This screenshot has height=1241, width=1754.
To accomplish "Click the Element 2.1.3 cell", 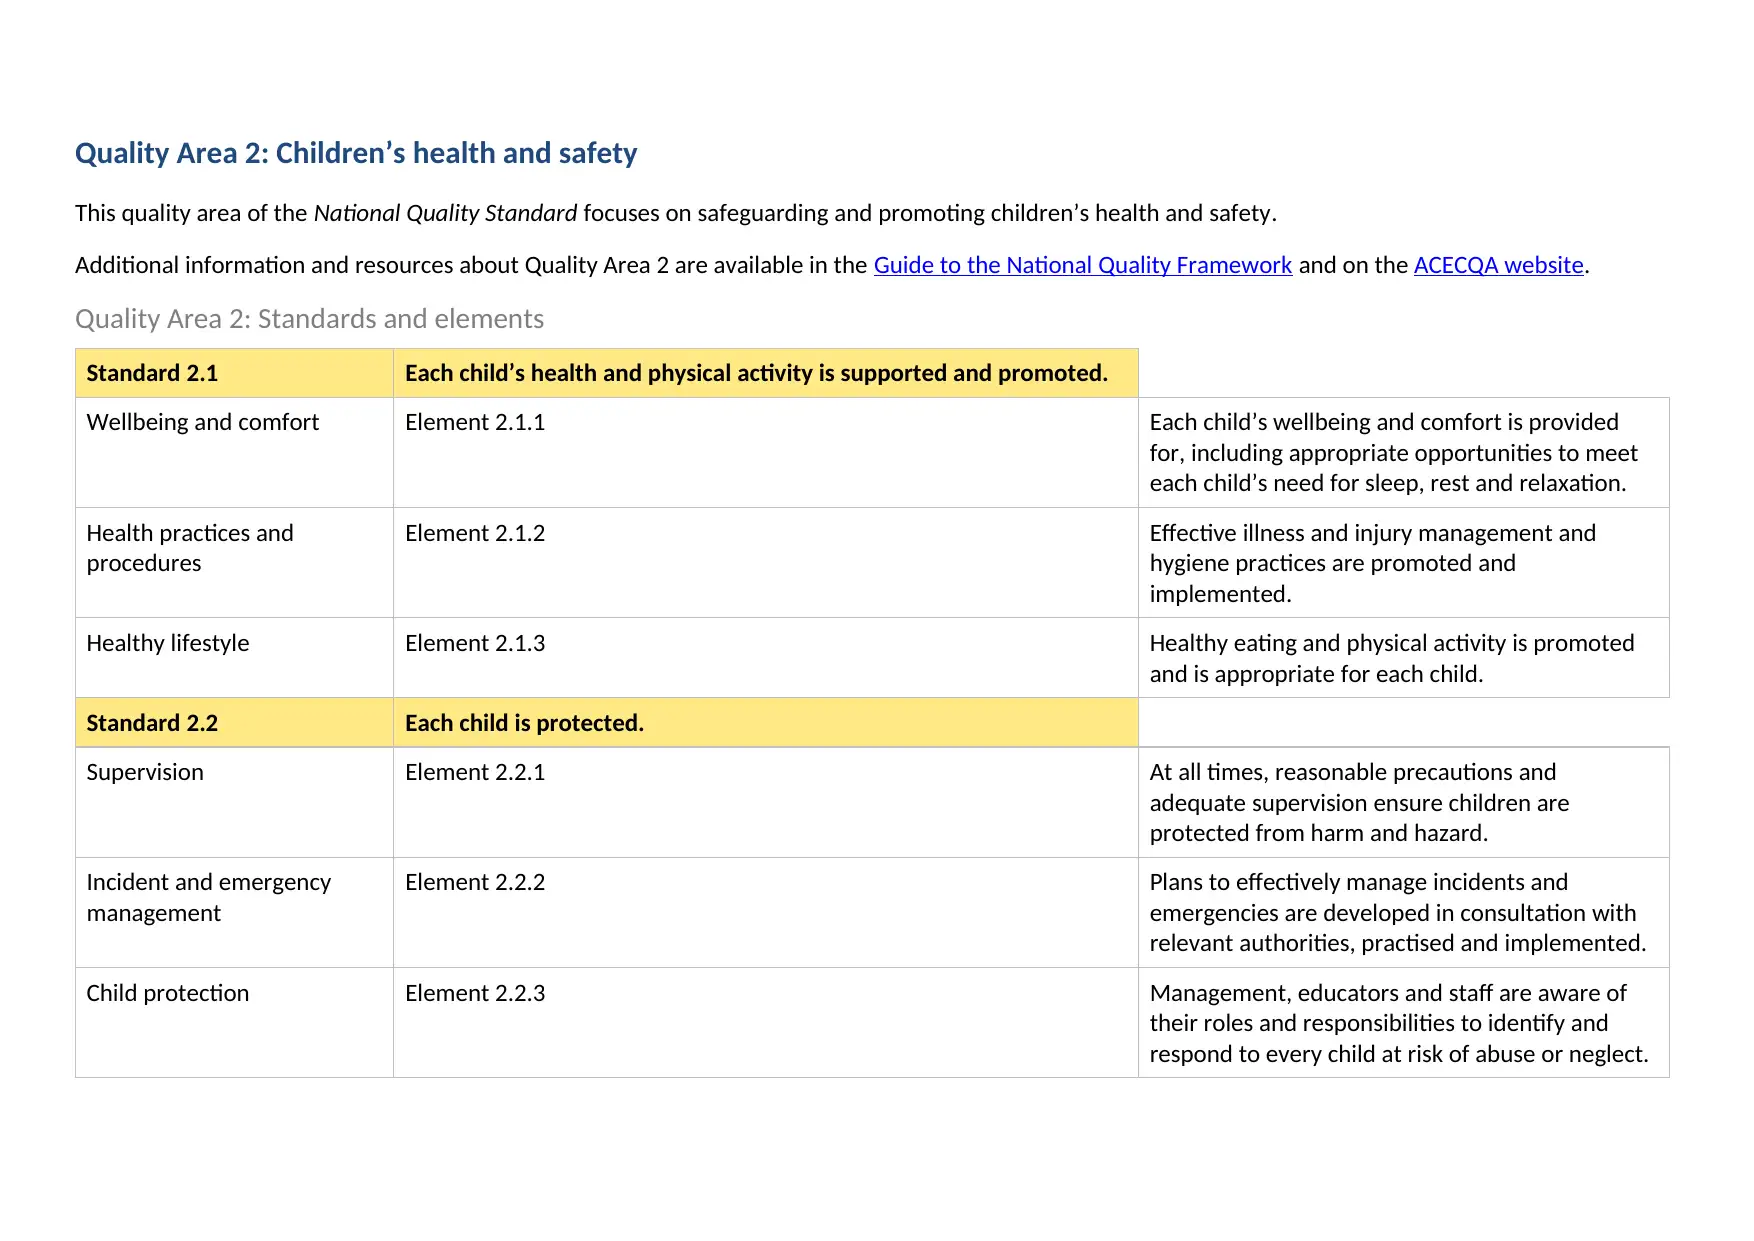I will (766, 657).
